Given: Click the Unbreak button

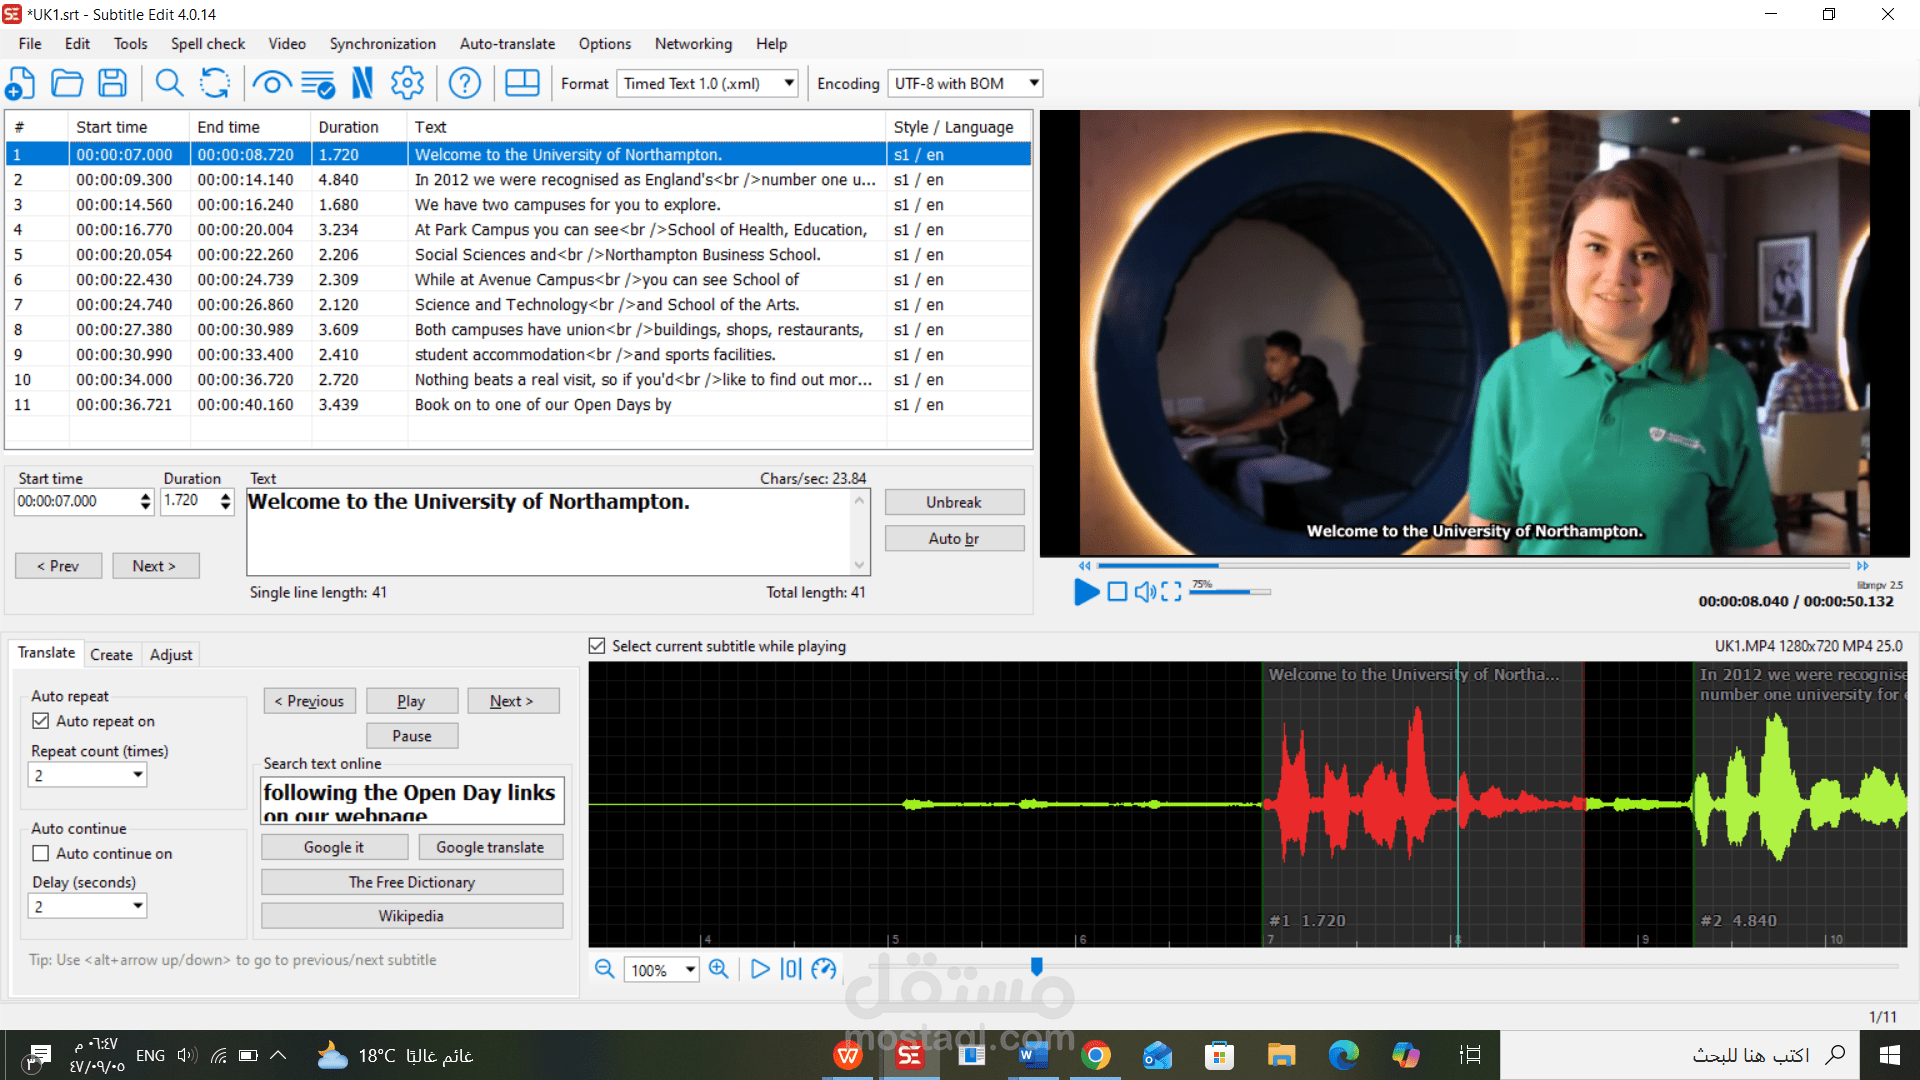Looking at the screenshot, I should (953, 502).
